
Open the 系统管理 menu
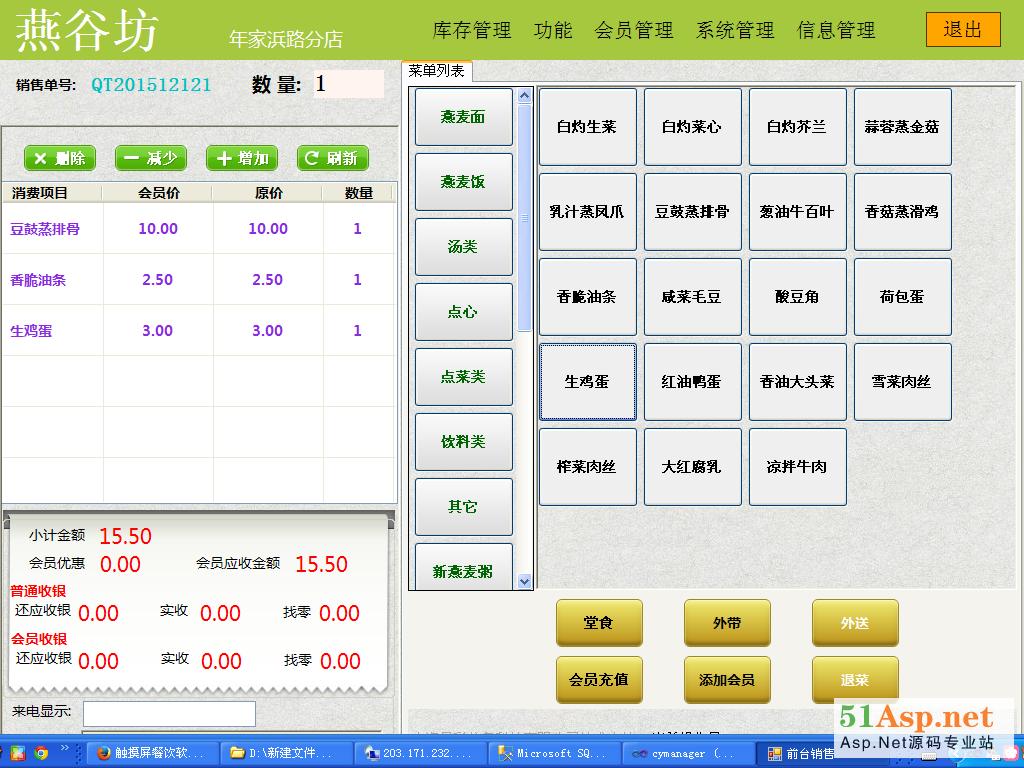(x=735, y=30)
